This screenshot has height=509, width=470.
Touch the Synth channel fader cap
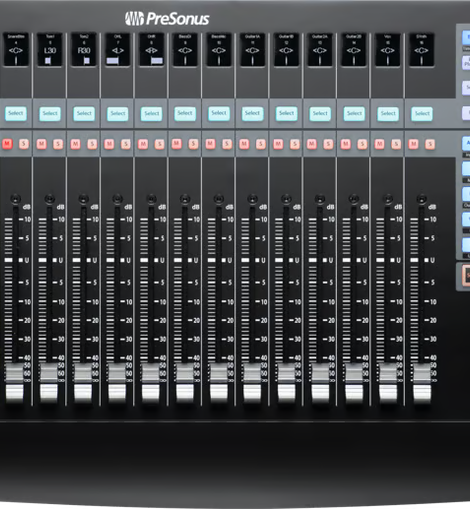pos(422,383)
